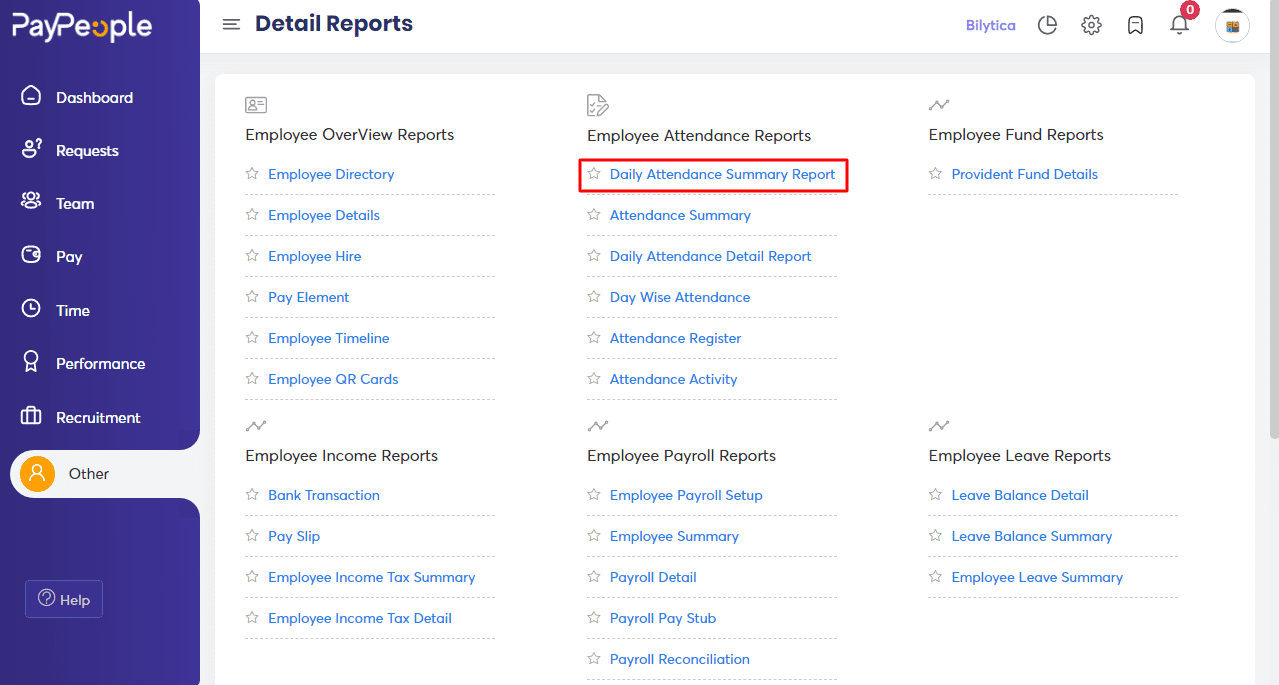The width and height of the screenshot is (1279, 685).
Task: Favorite the Daily Attendance Summary Report
Action: [x=593, y=174]
